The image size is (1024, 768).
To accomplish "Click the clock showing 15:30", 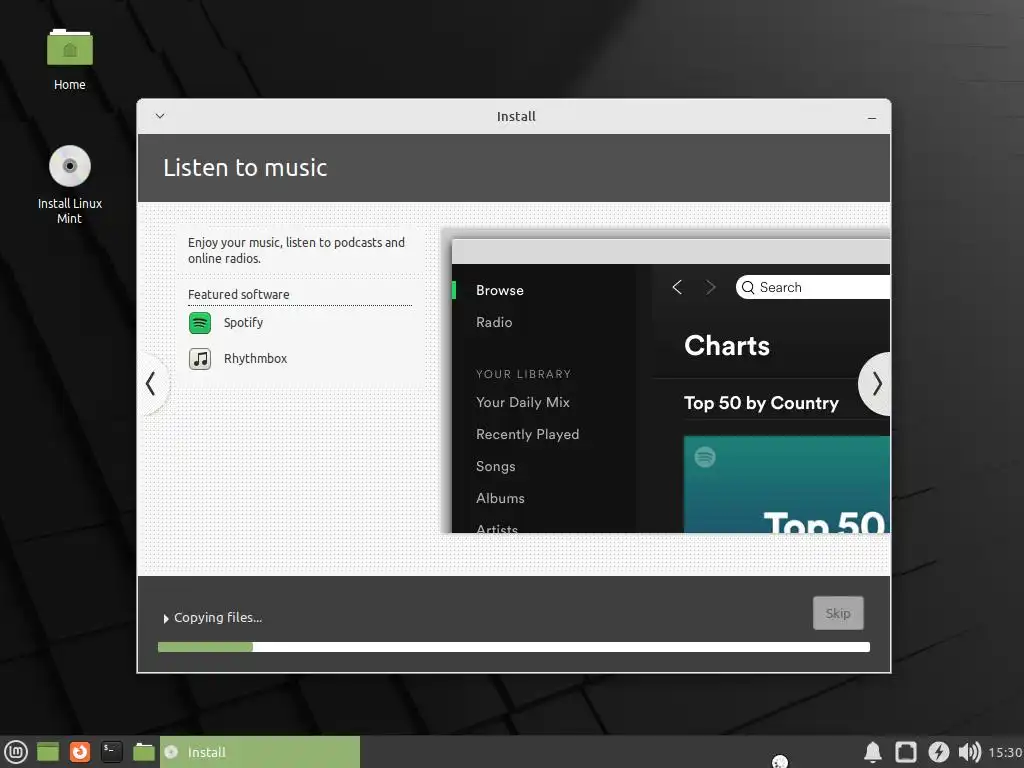I will pyautogui.click(x=1005, y=752).
